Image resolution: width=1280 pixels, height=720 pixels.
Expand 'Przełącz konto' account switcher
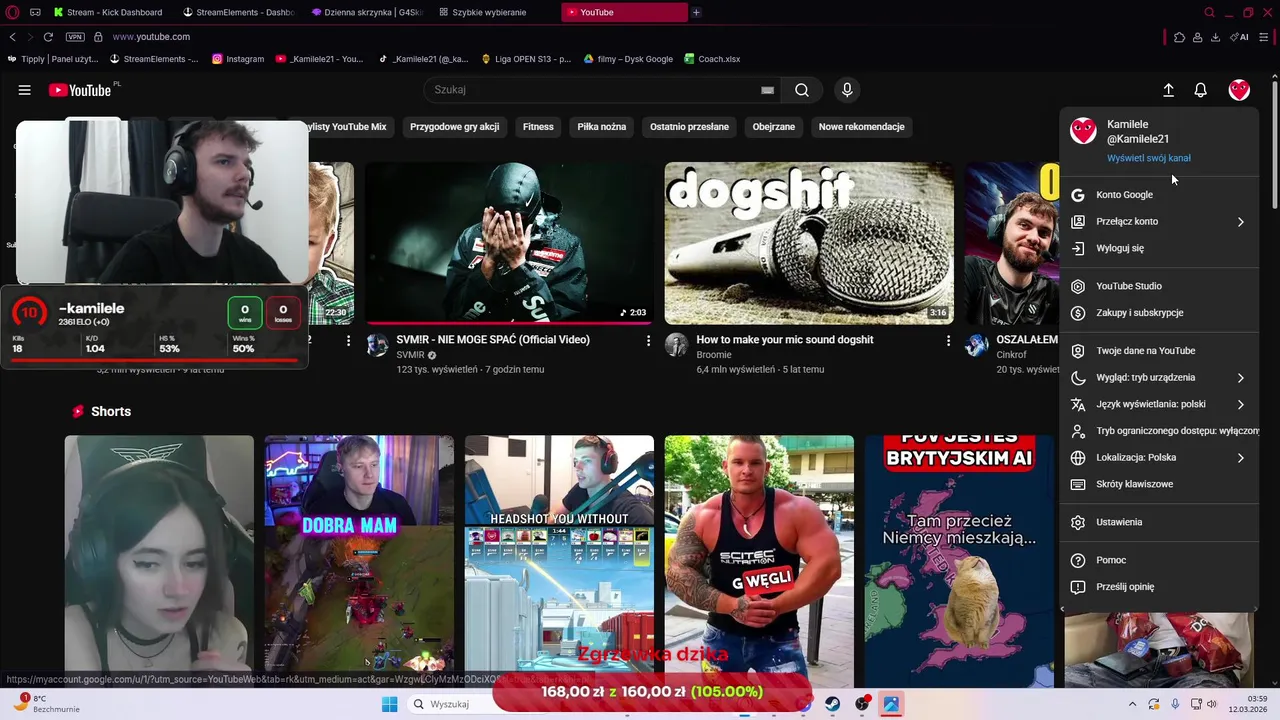tap(1159, 222)
